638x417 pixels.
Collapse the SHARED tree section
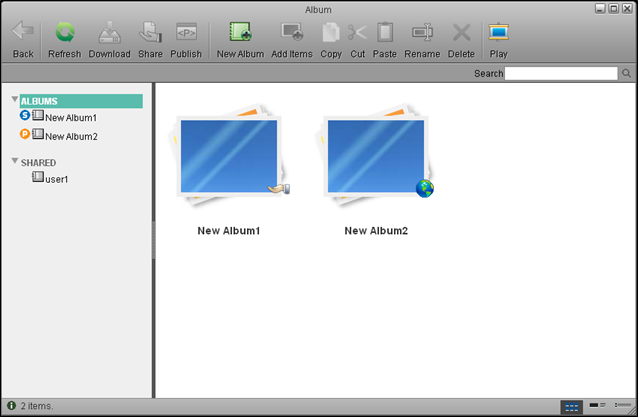(15, 162)
